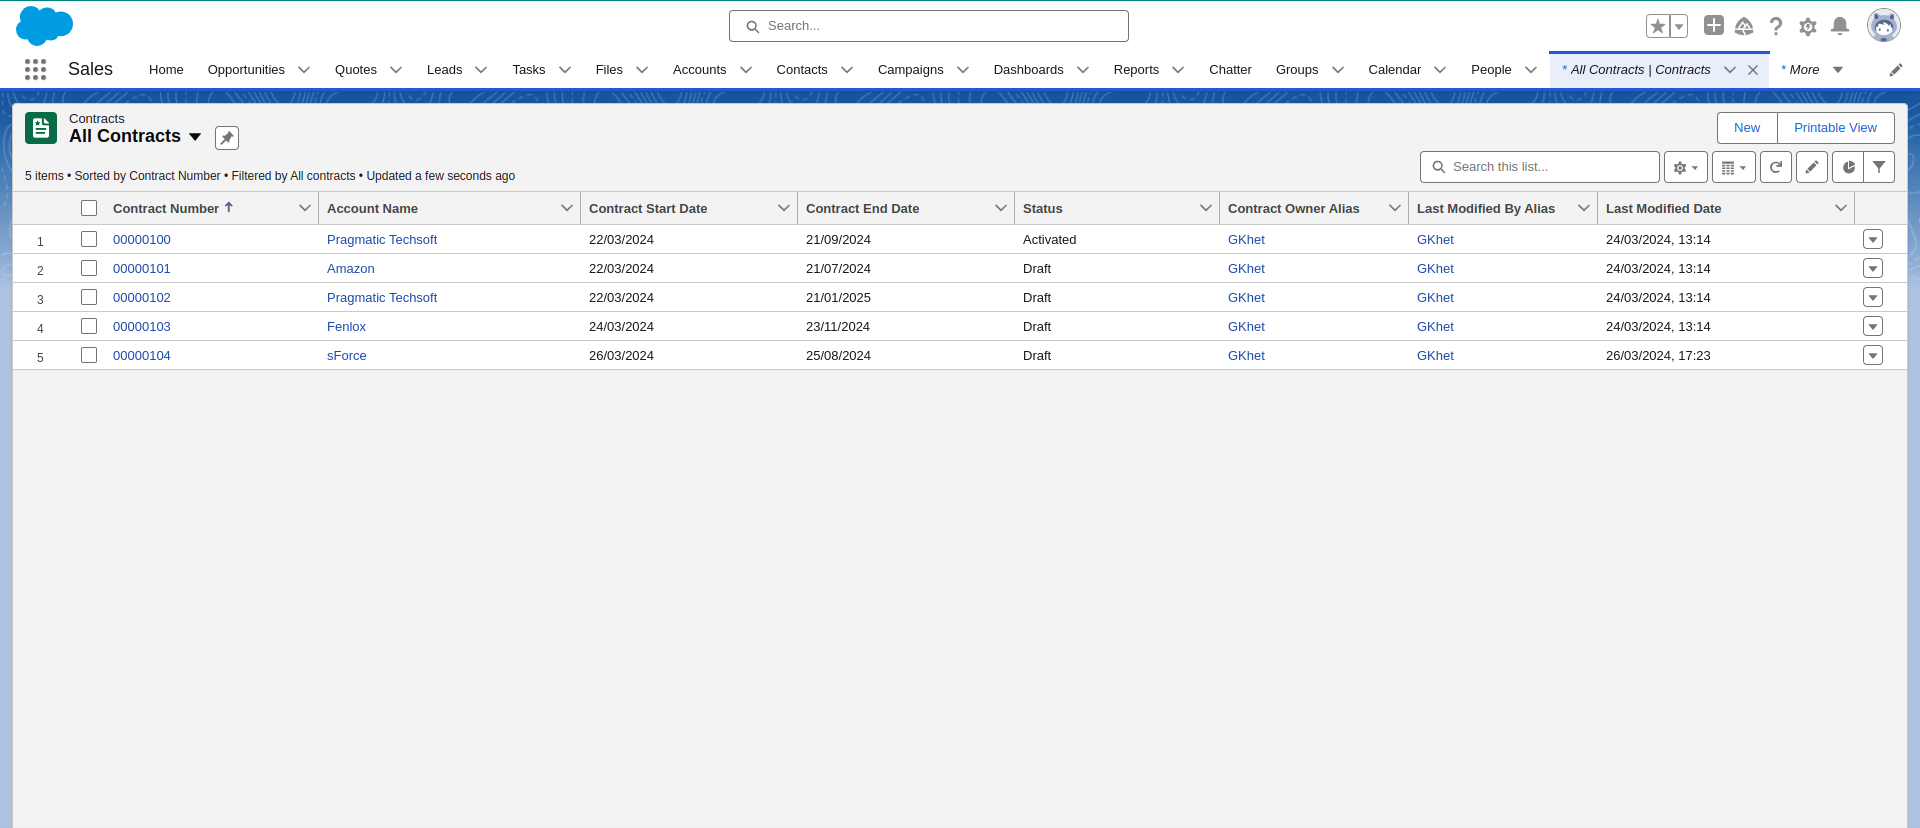Click the Salesforce cloud logo

pyautogui.click(x=44, y=25)
